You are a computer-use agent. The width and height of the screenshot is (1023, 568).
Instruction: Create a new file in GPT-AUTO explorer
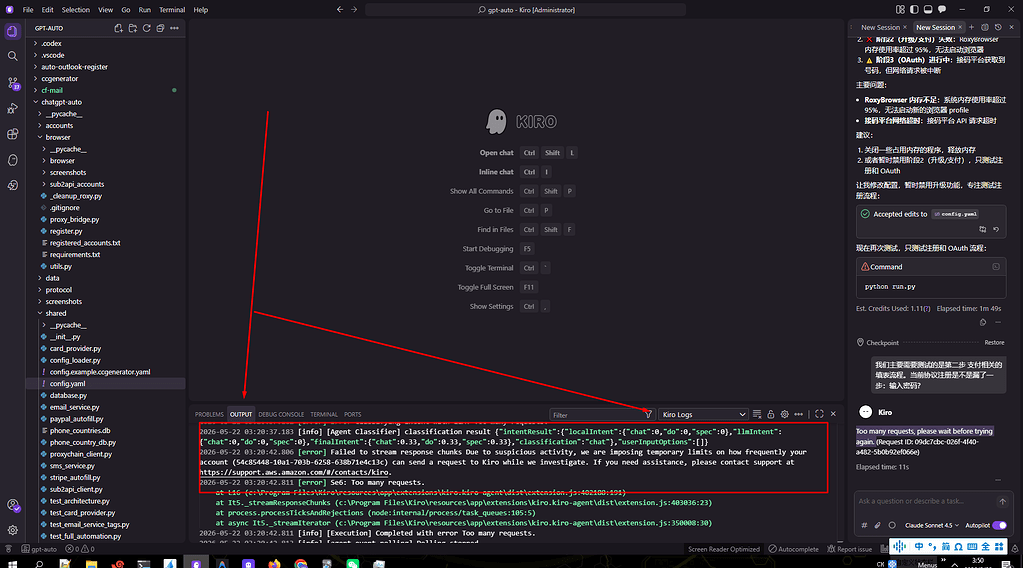118,28
